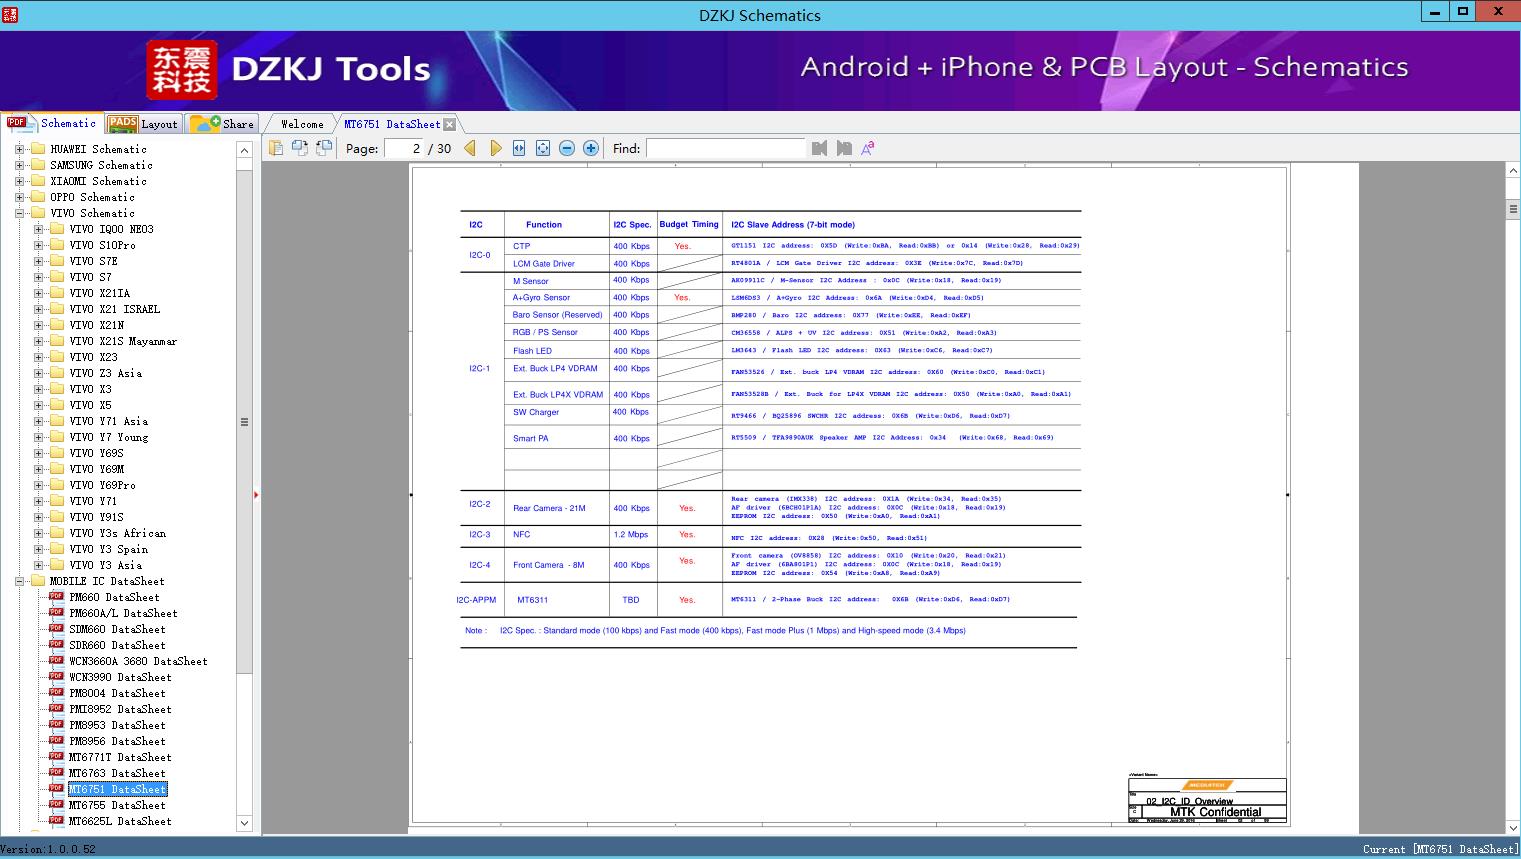Expand the SAMSUNG Schematic tree node

(19, 165)
